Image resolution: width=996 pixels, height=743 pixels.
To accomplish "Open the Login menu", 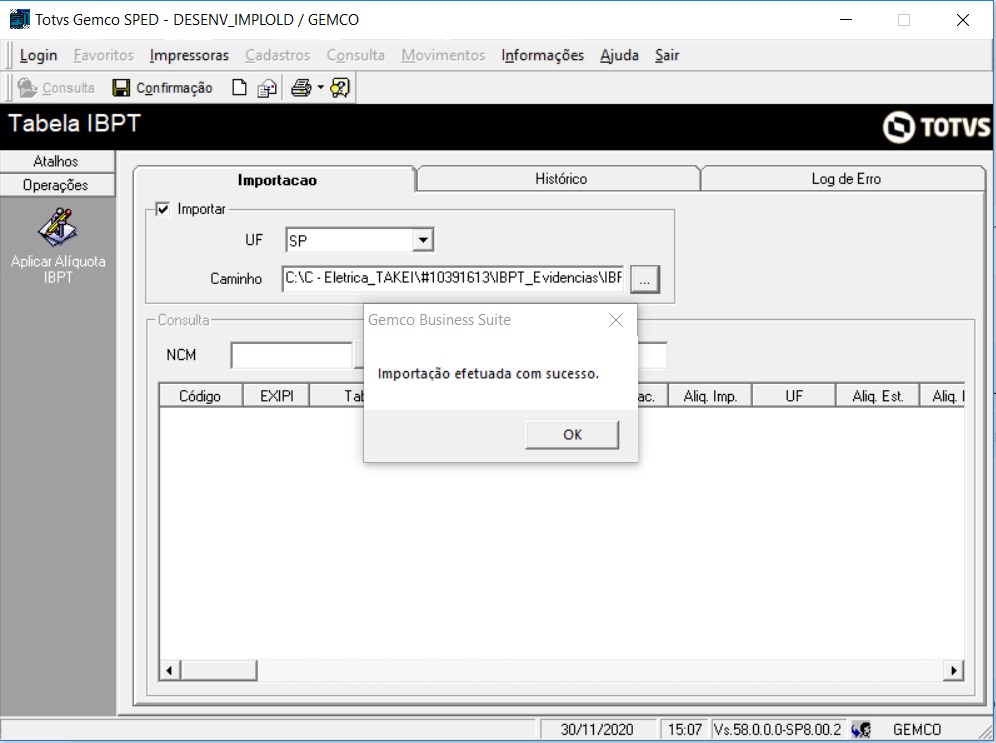I will click(38, 55).
